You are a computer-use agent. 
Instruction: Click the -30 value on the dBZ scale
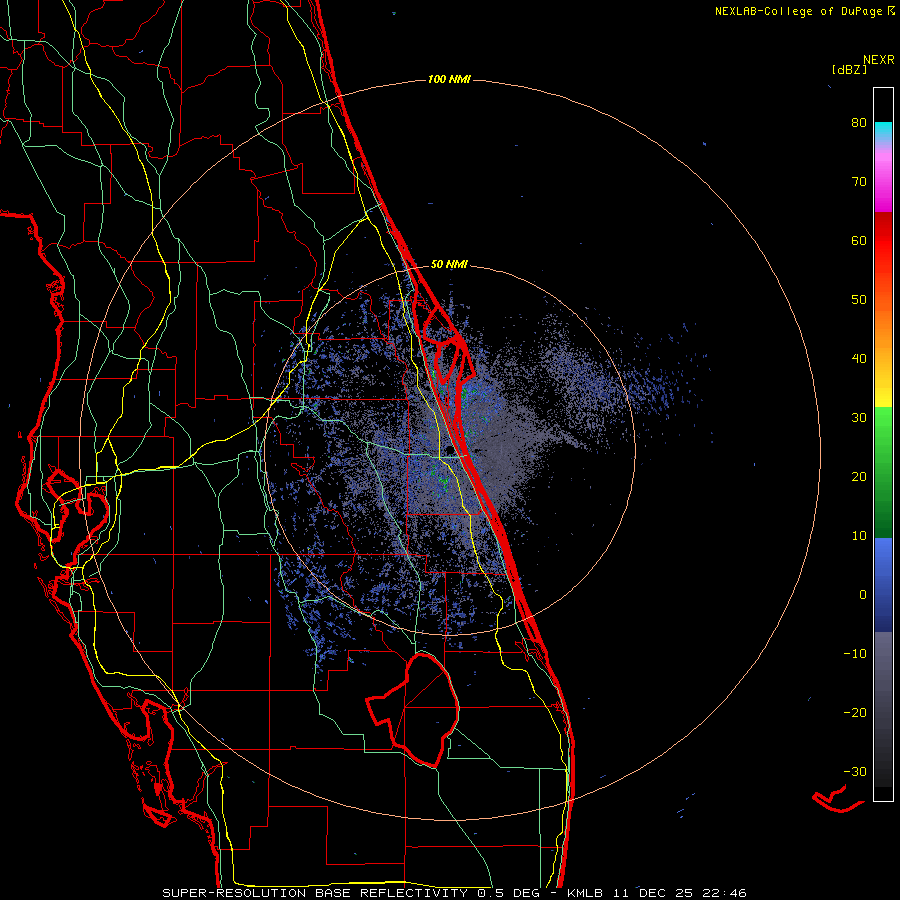(x=855, y=771)
